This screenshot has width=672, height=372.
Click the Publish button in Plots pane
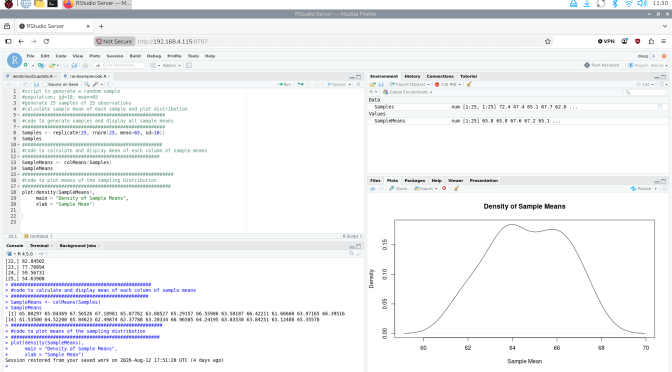(642, 189)
